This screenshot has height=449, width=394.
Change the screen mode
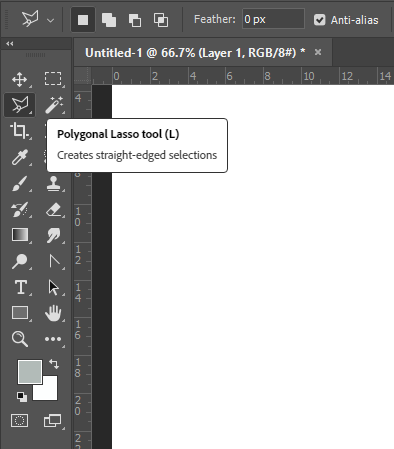click(x=52, y=421)
